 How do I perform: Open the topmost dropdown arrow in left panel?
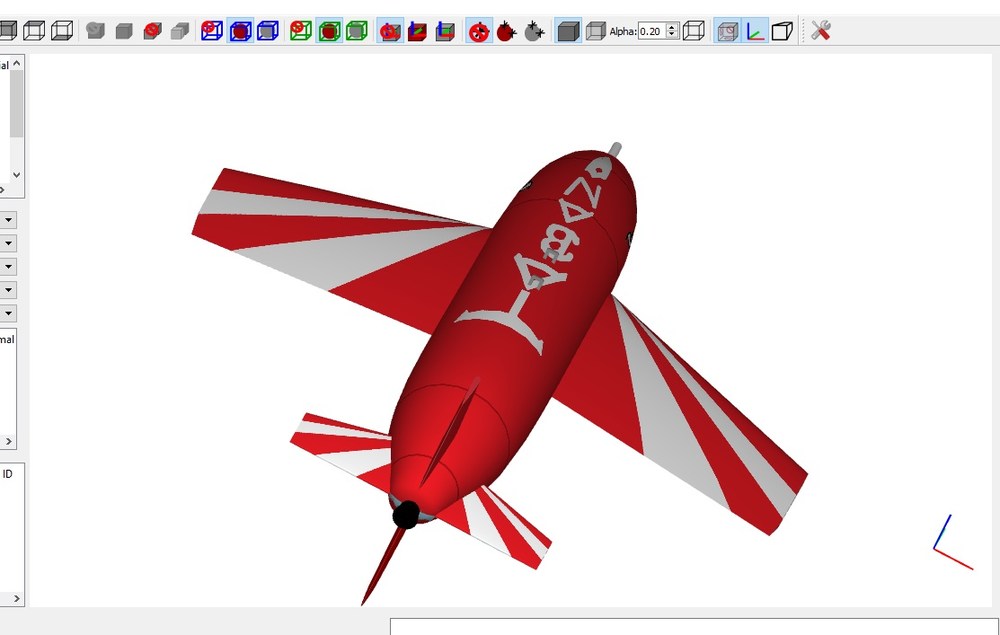click(8, 220)
